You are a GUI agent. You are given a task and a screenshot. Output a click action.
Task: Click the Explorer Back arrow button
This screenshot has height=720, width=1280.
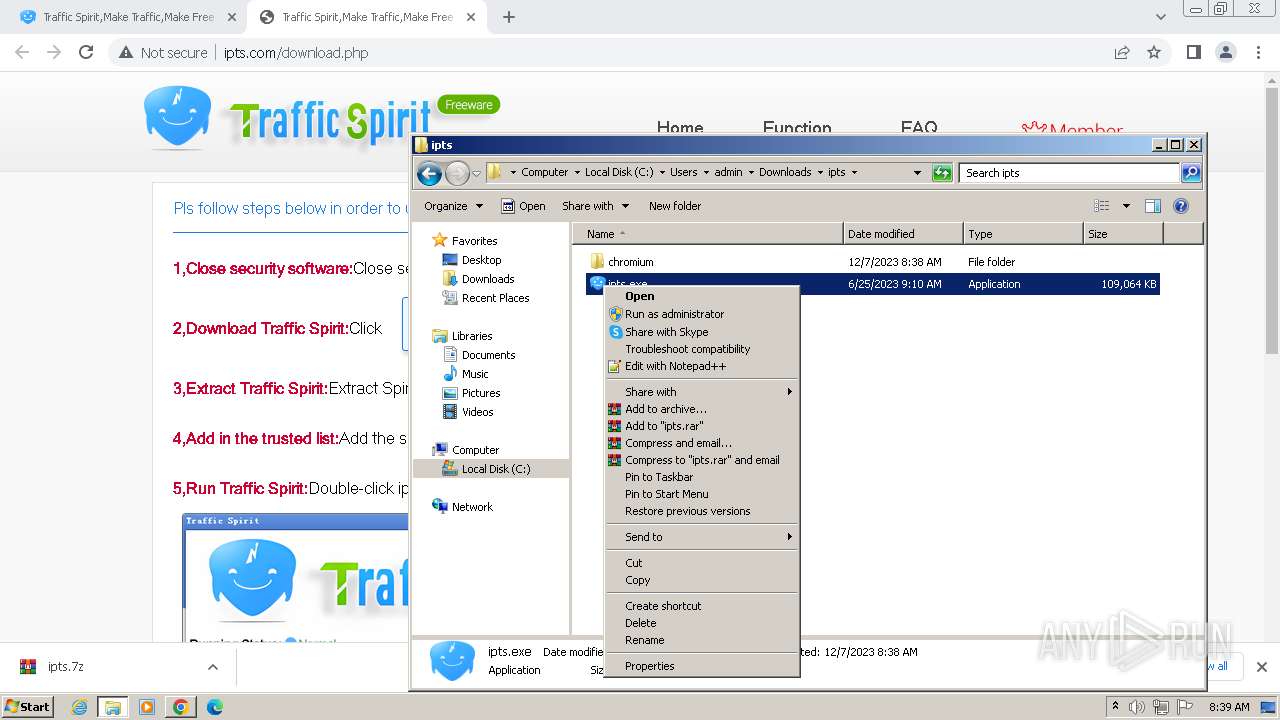429,173
